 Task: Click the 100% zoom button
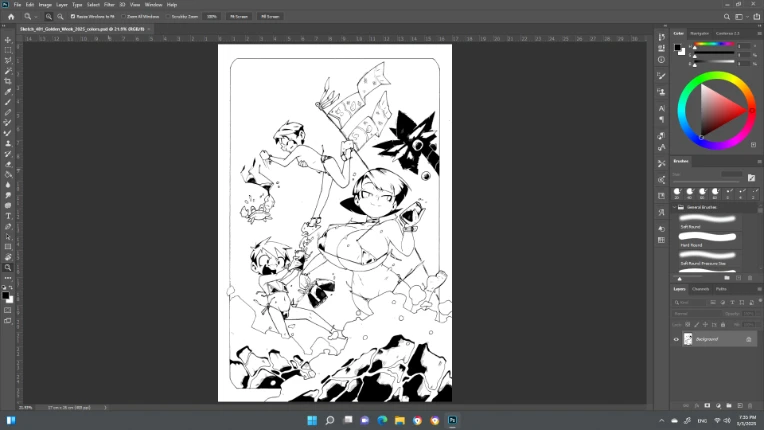[211, 17]
